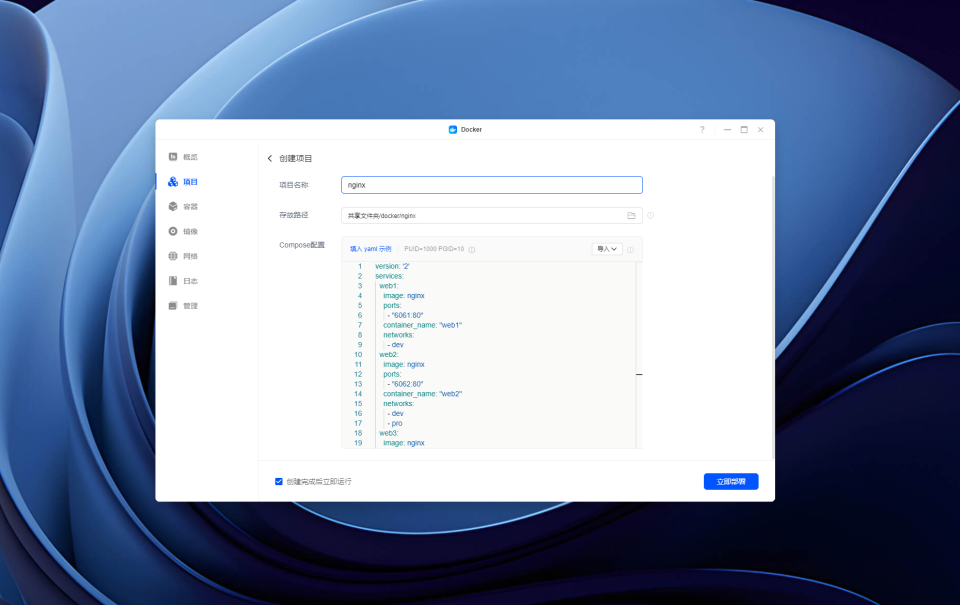960x605 pixels.
Task: Select the 项目 project icon in sidebar
Action: click(173, 182)
